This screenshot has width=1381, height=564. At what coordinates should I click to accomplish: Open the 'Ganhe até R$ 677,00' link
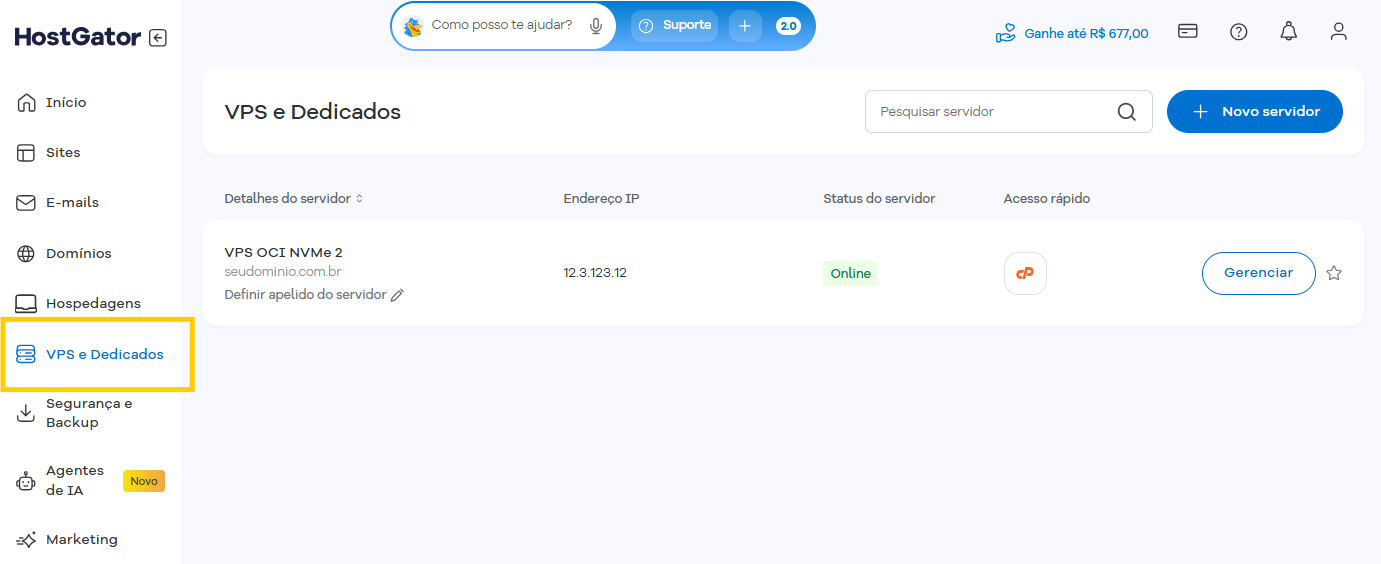coord(1072,33)
